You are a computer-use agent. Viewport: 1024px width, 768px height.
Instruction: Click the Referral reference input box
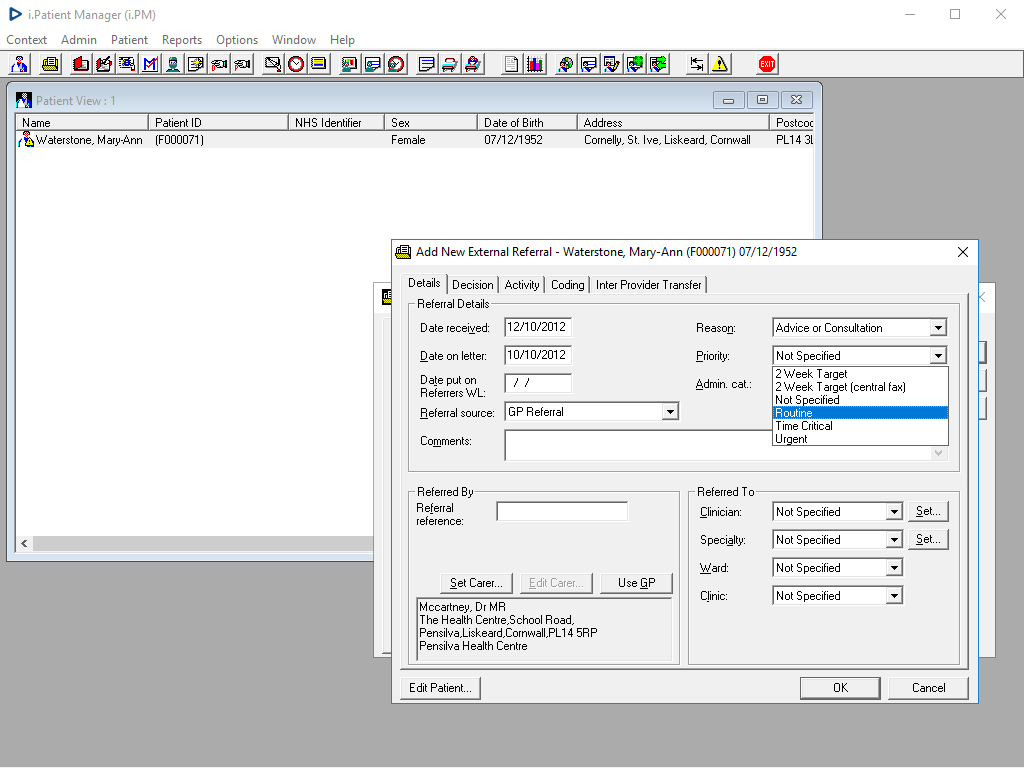pos(562,511)
